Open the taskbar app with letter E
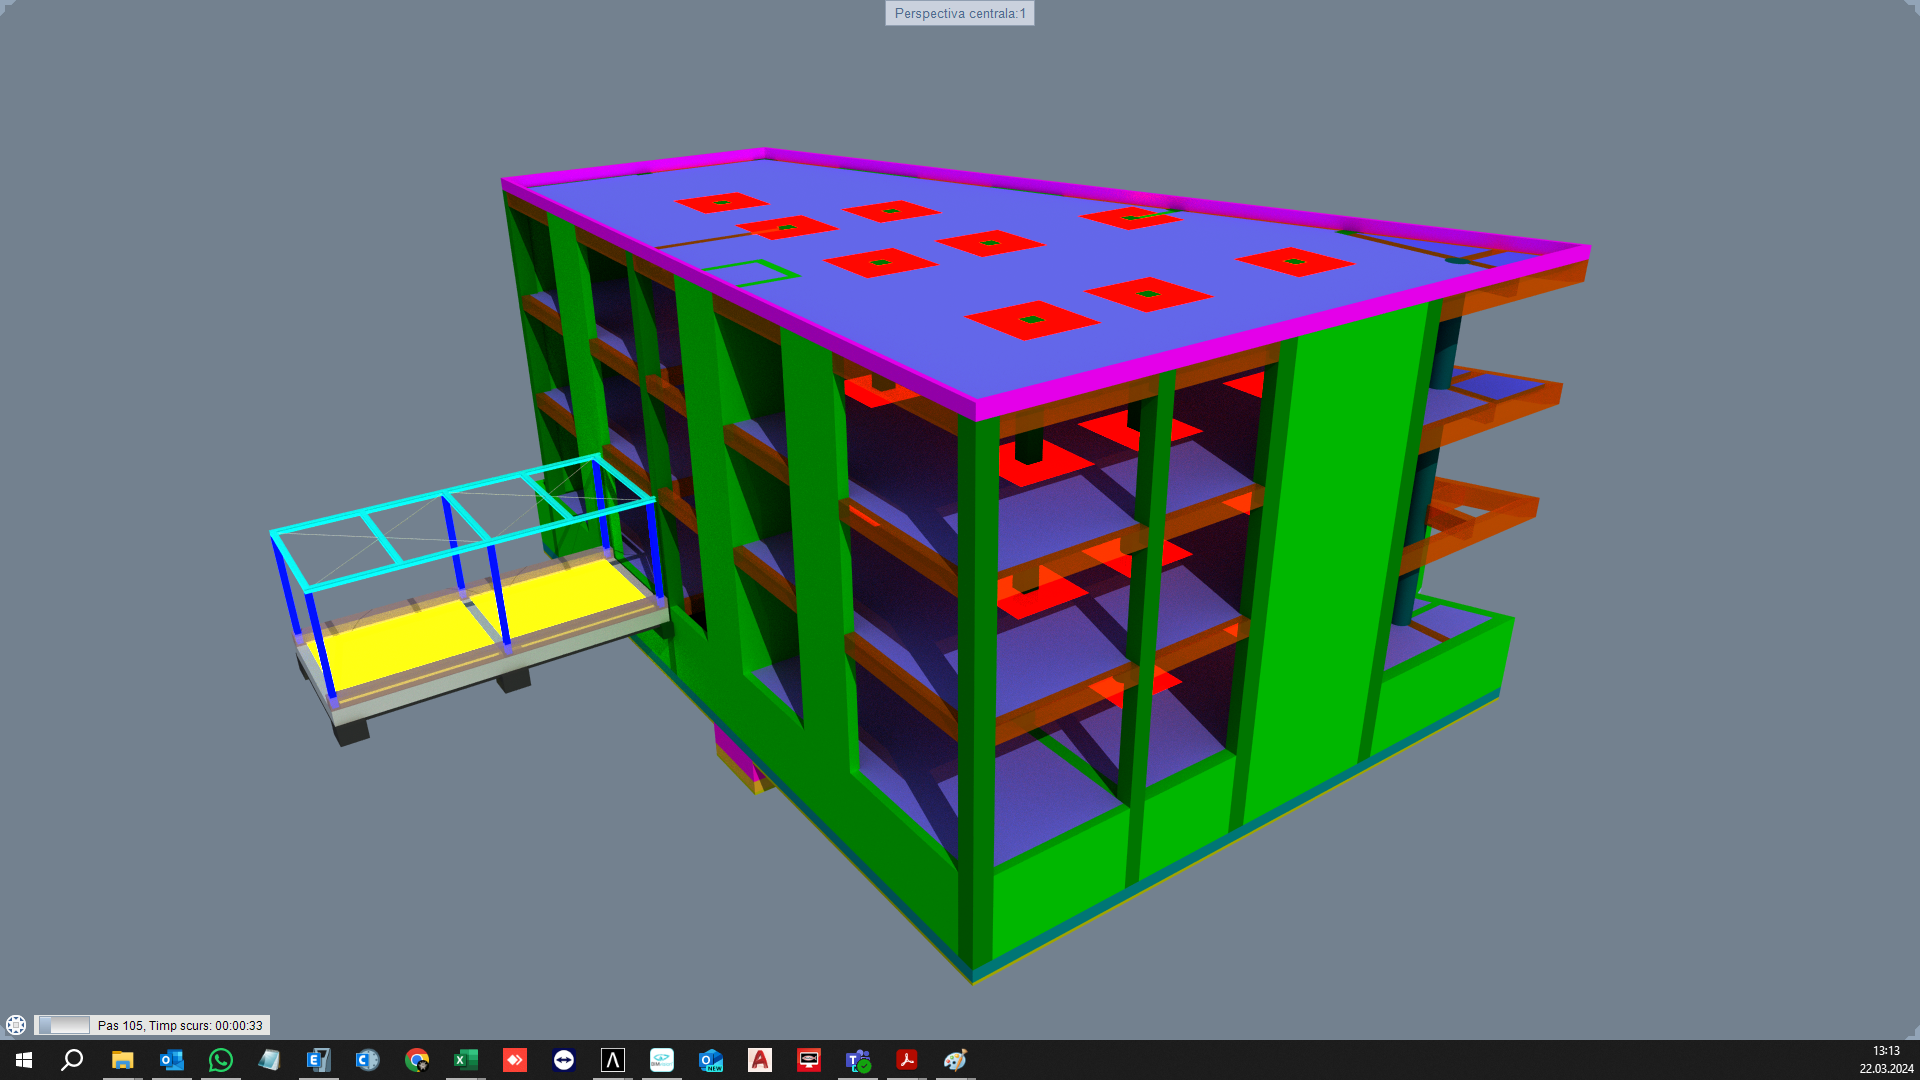 pos(318,1060)
